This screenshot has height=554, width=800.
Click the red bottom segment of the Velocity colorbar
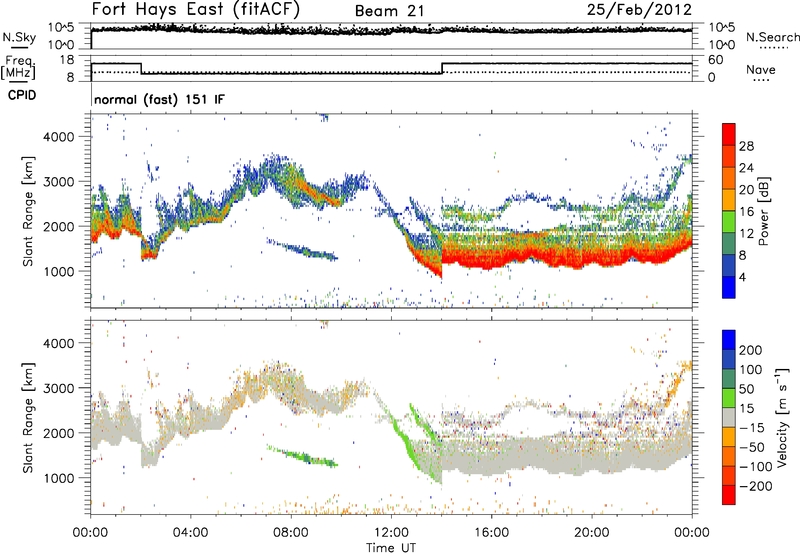pyautogui.click(x=729, y=495)
